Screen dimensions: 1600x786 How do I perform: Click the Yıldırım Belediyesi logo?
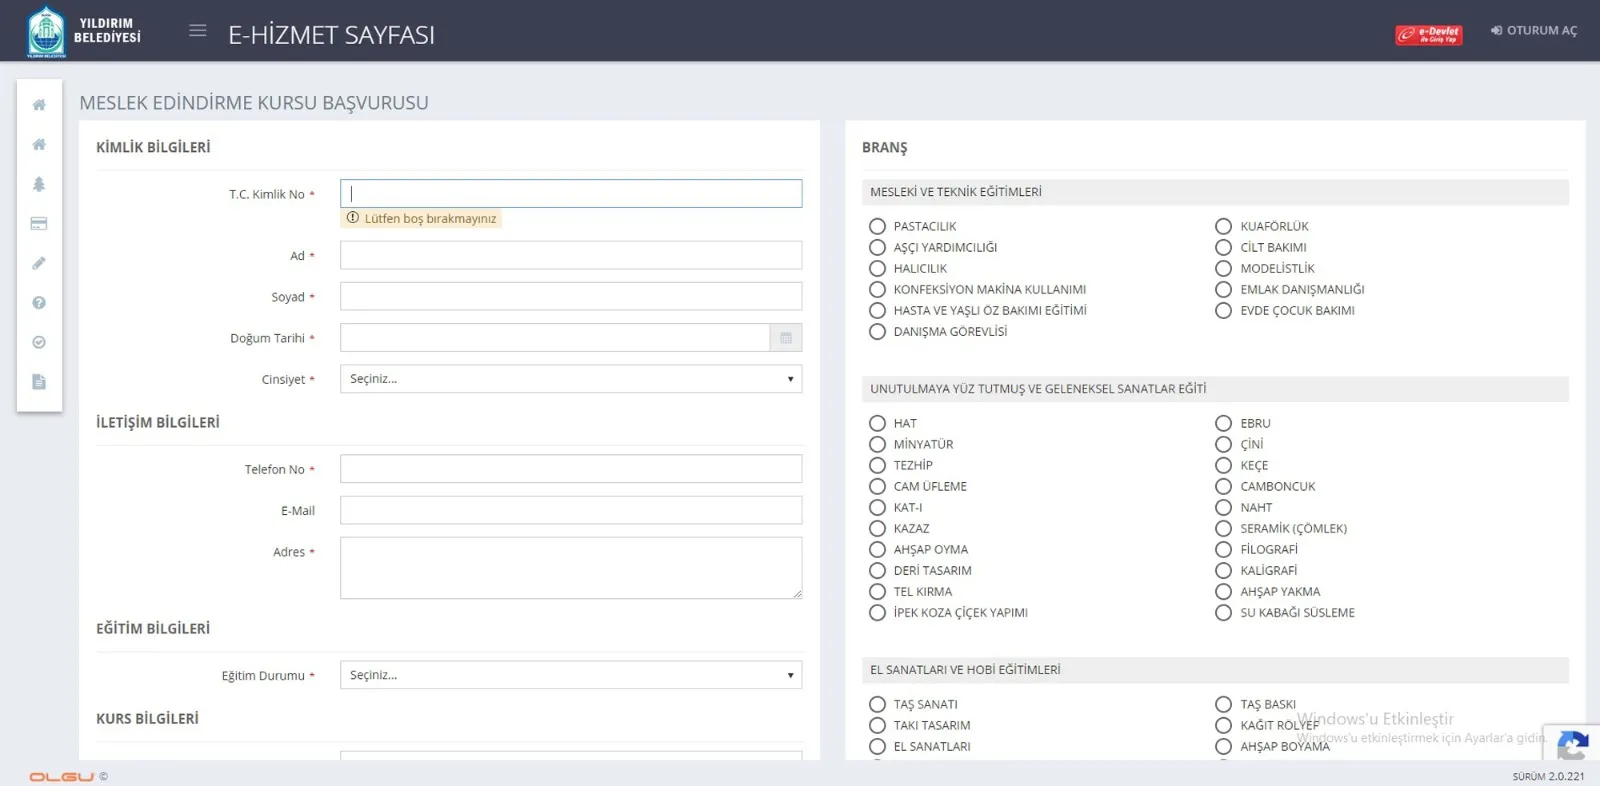tap(84, 31)
